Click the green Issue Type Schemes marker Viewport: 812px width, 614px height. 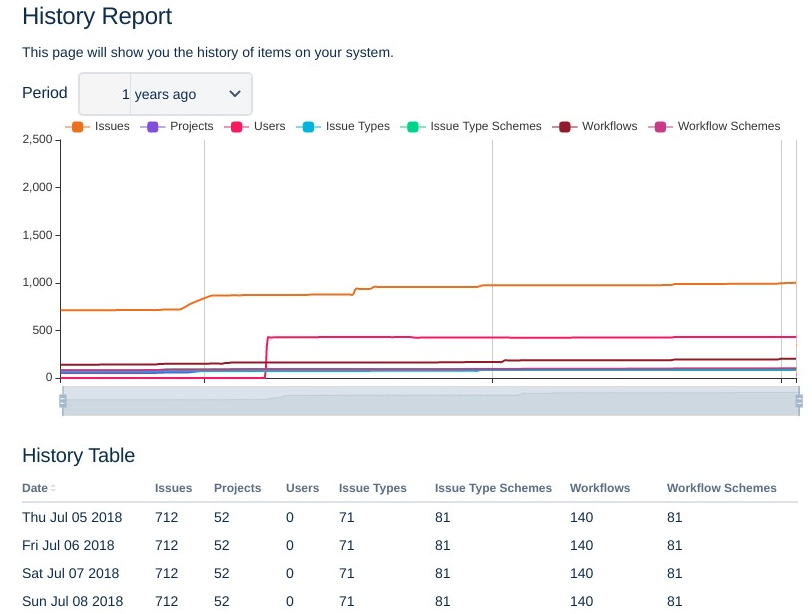pos(413,127)
